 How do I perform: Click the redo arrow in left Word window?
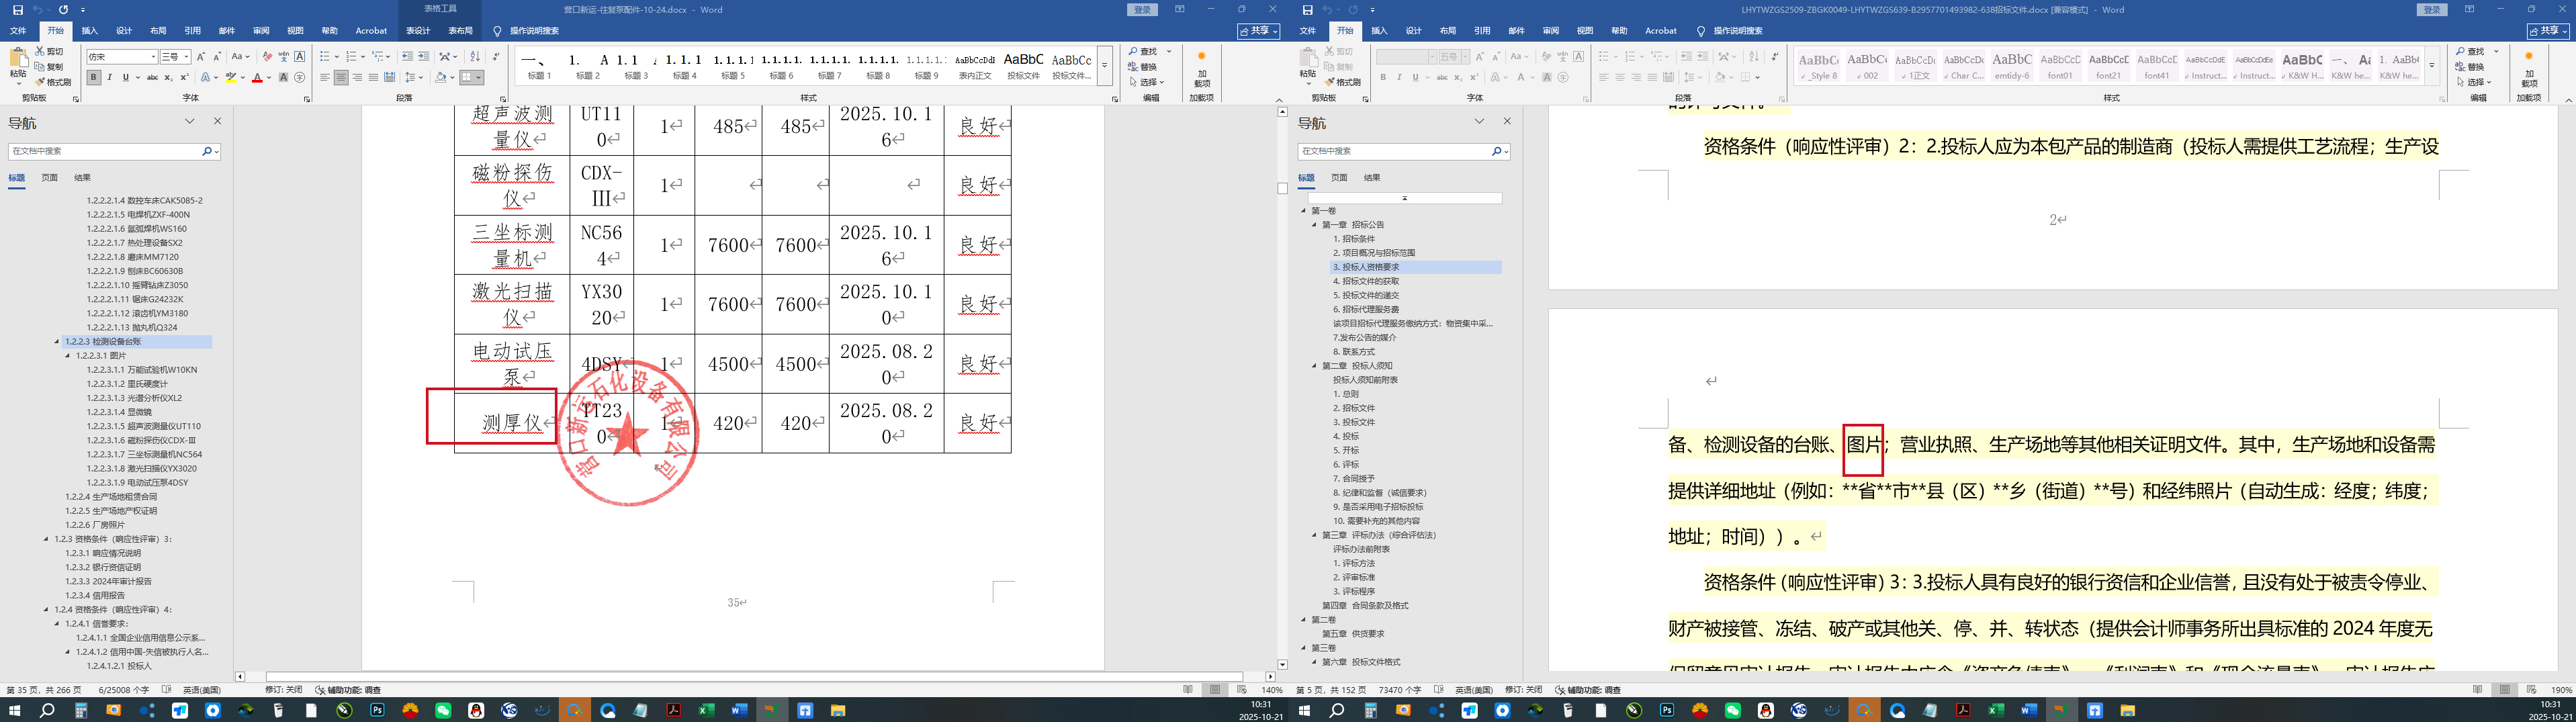pyautogui.click(x=63, y=10)
